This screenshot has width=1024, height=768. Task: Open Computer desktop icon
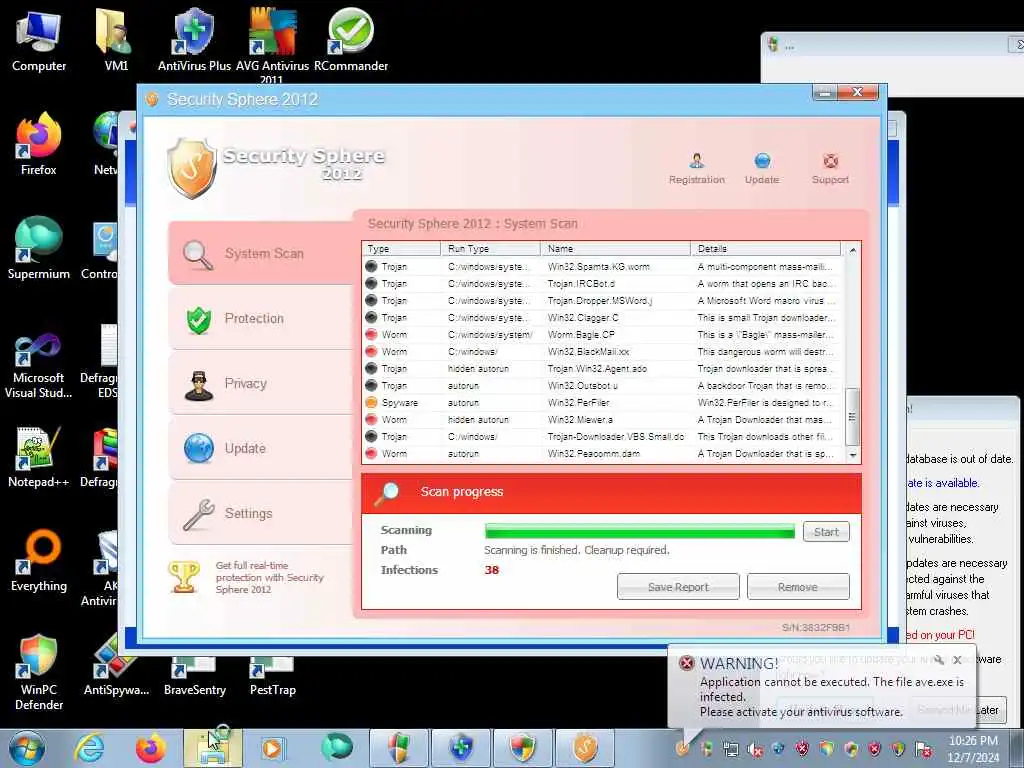click(x=39, y=40)
